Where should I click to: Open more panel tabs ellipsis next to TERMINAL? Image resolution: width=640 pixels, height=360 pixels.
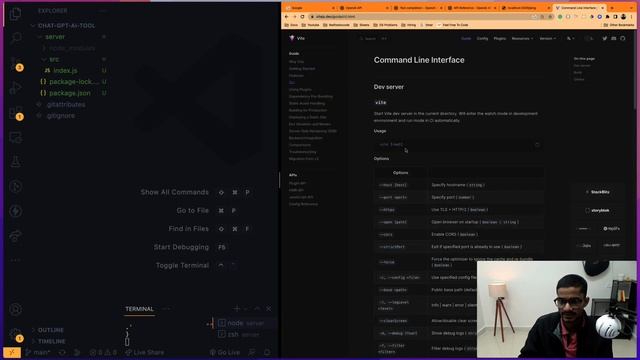pyautogui.click(x=166, y=309)
